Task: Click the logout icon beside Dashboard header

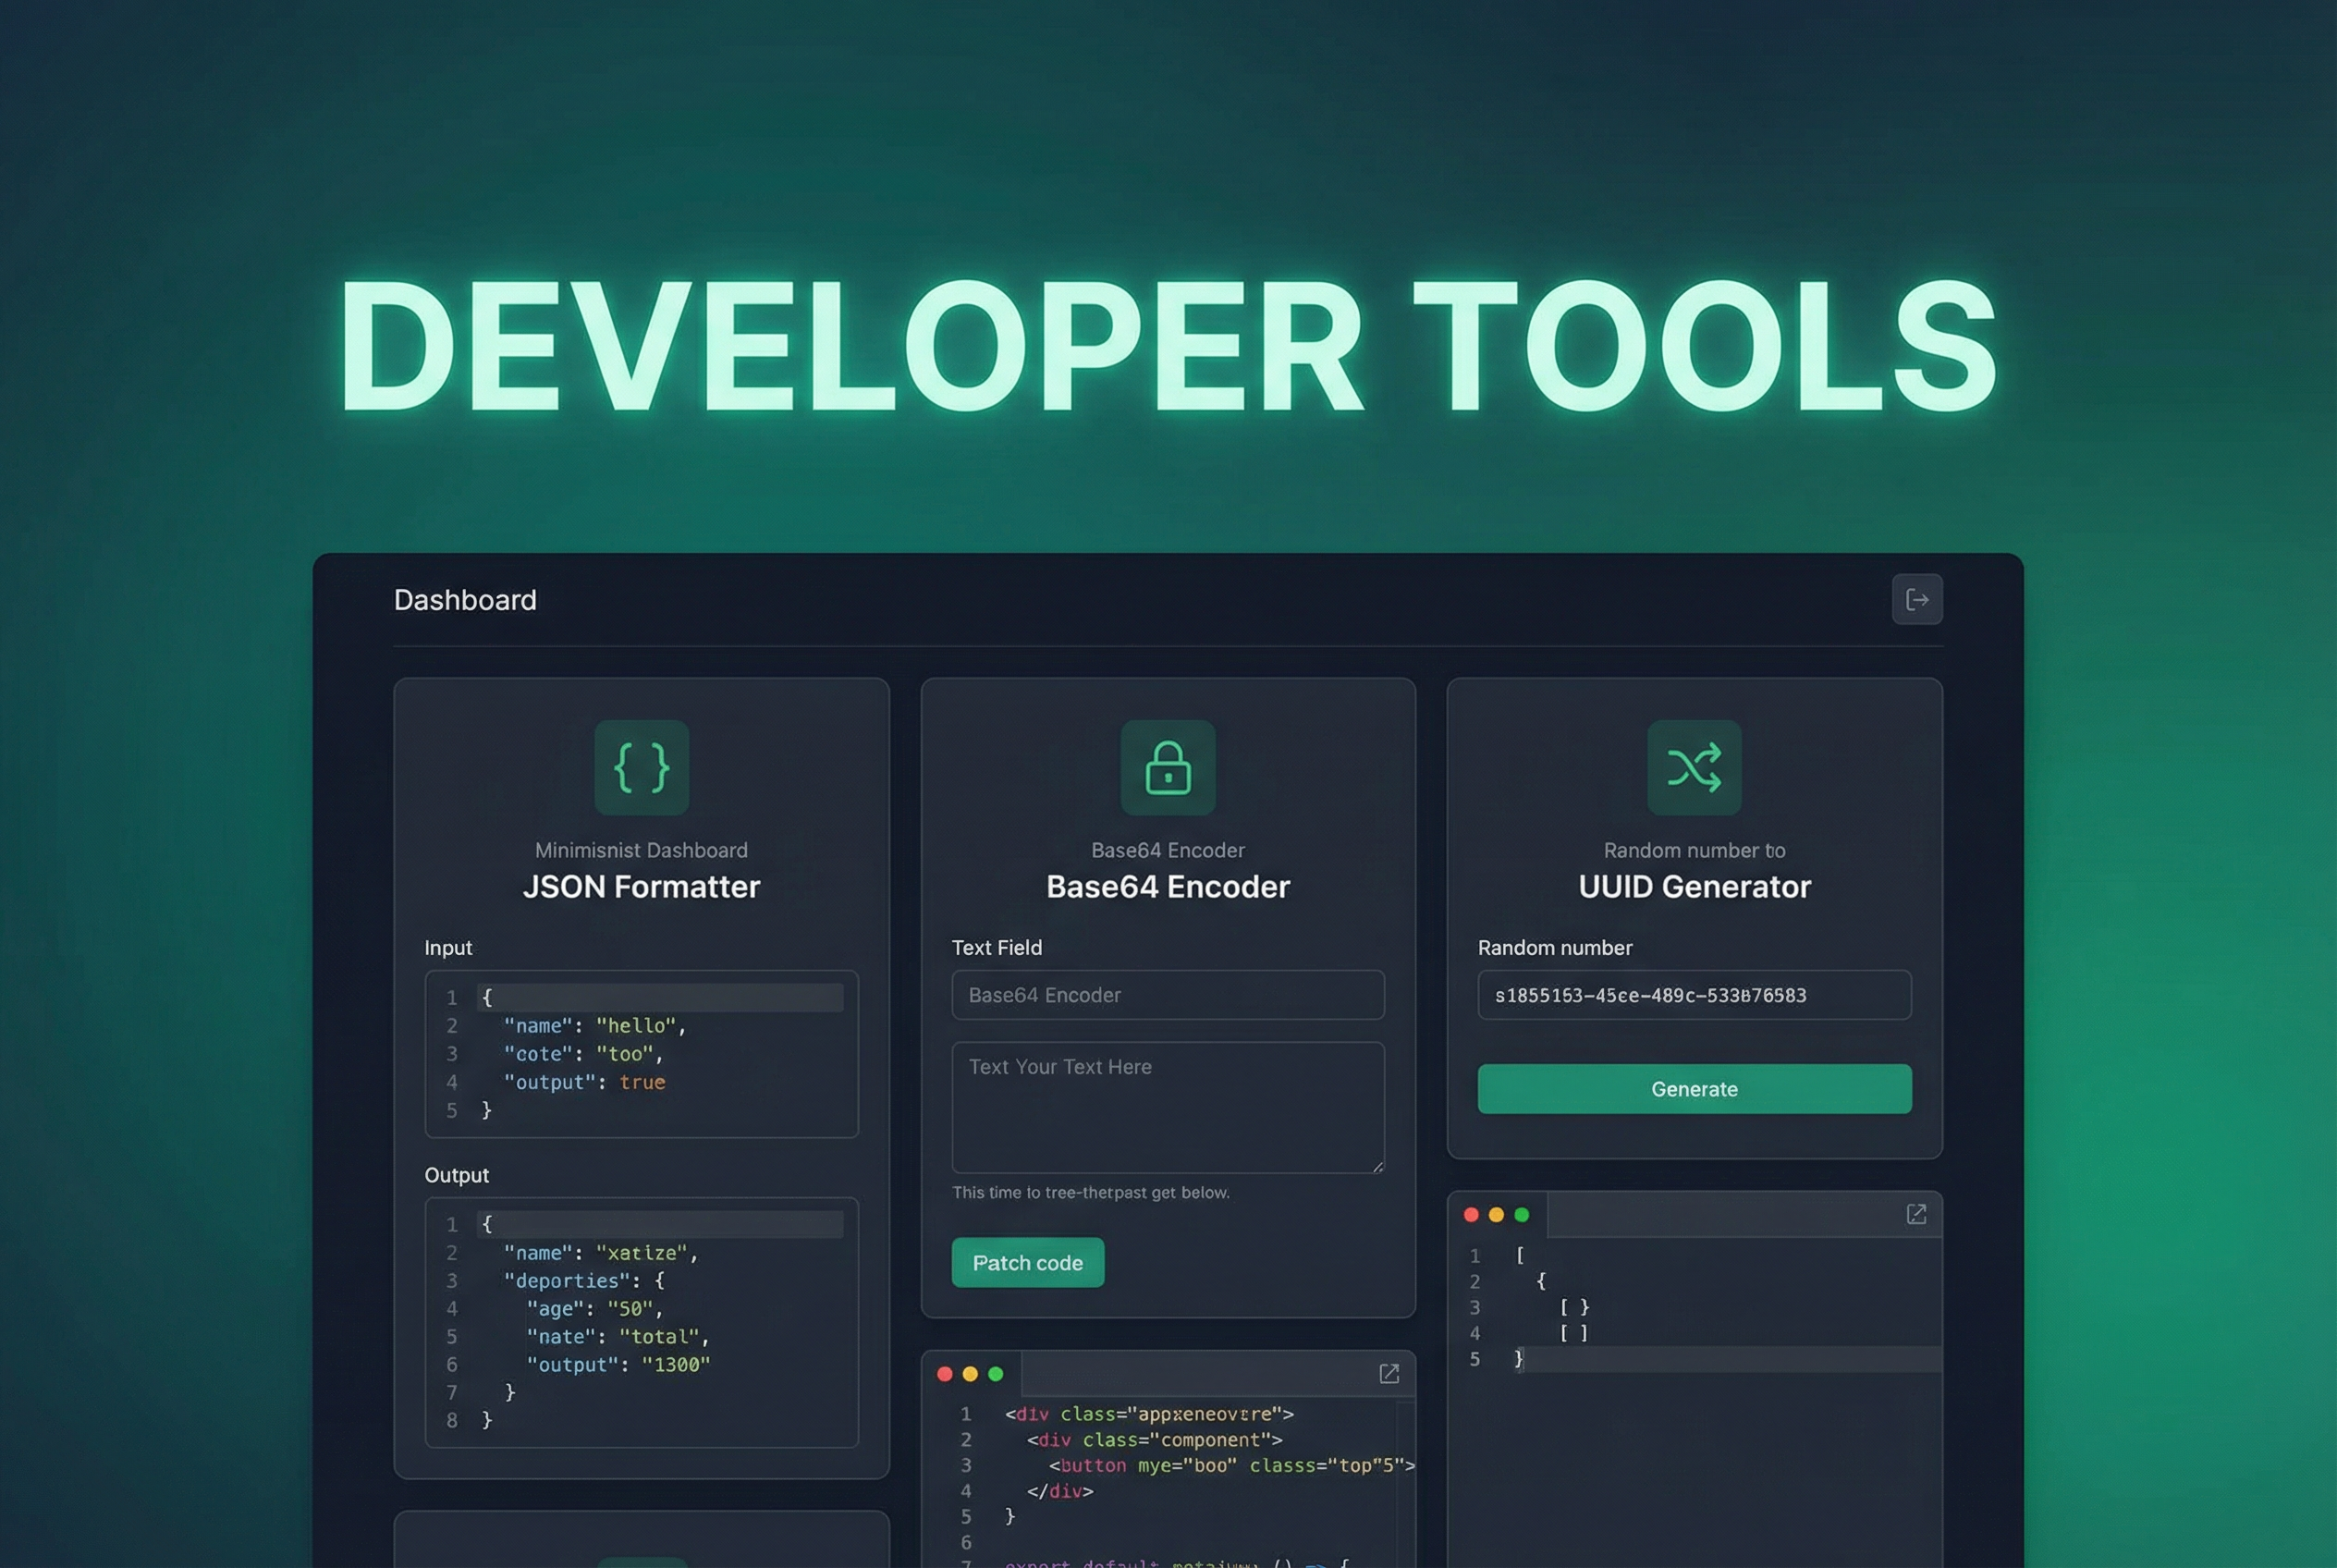Action: coord(1917,599)
